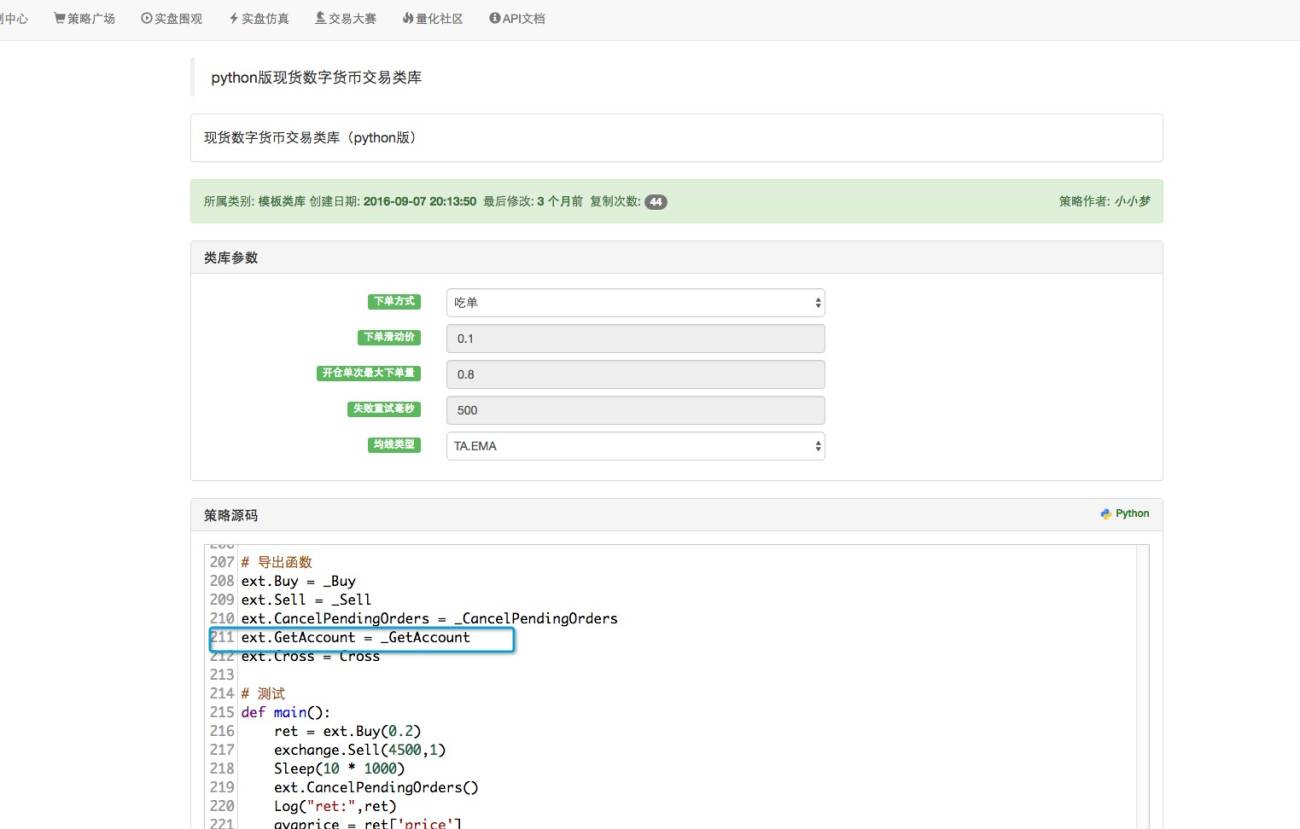Click the description 现货数字货币交易类库（python版）

tap(310, 137)
